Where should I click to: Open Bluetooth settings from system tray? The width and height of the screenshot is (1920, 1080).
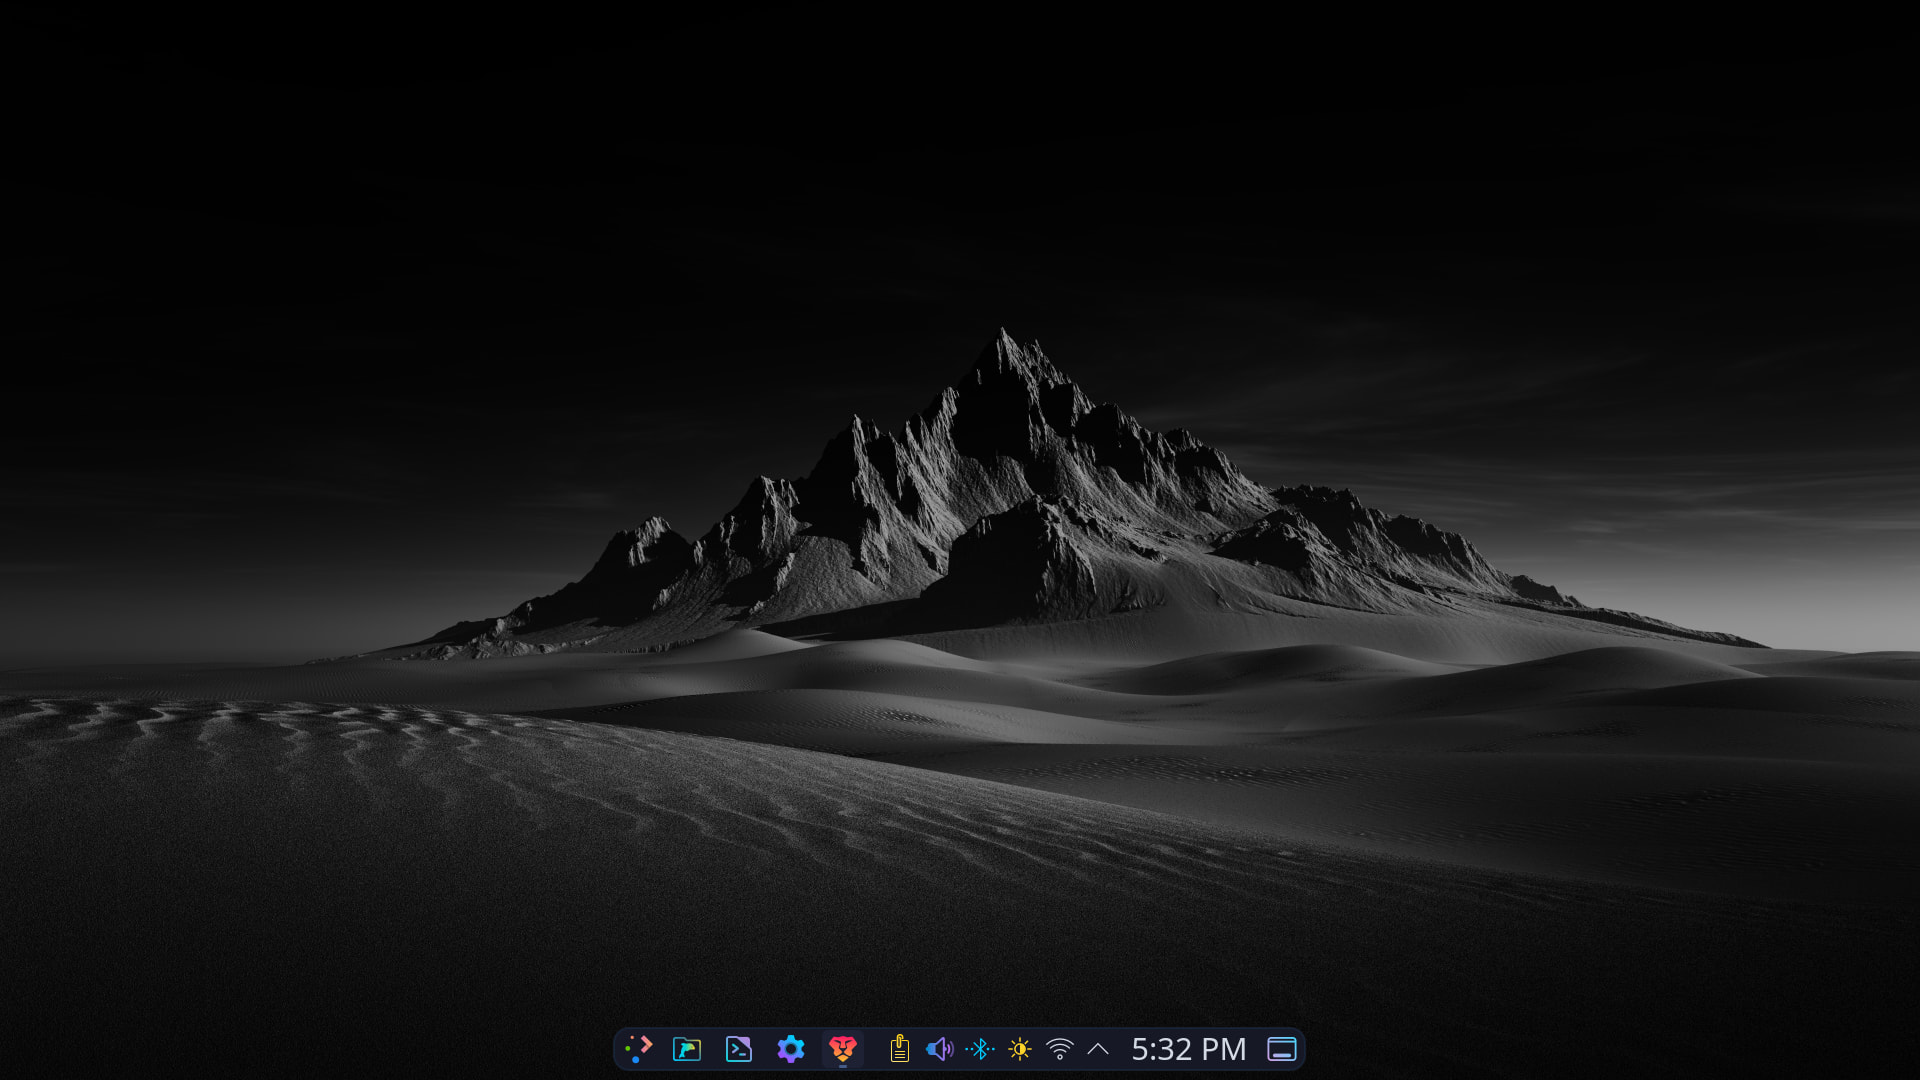coord(979,1049)
